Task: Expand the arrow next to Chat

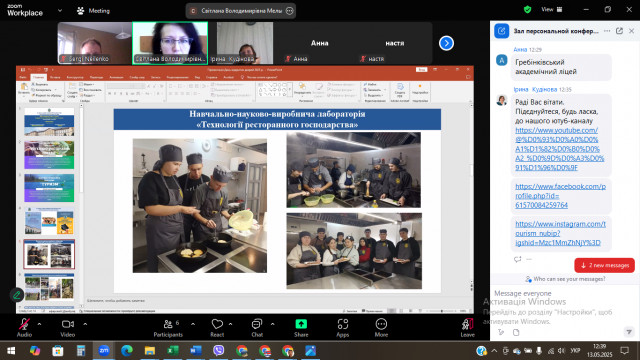Action: [x=273, y=324]
